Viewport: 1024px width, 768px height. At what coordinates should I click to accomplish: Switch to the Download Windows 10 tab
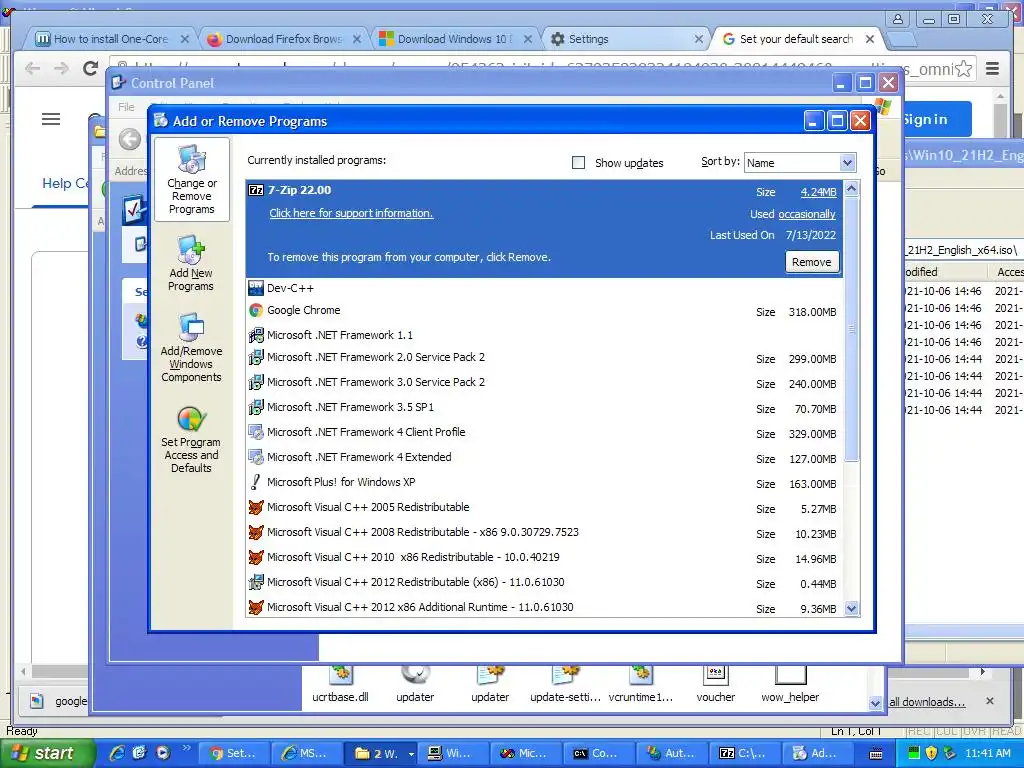point(457,39)
